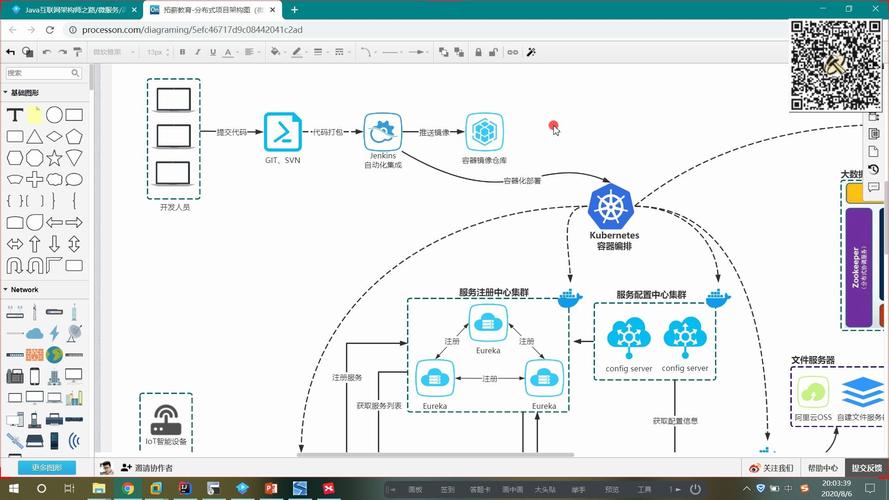Image resolution: width=889 pixels, height=500 pixels.
Task: Click the link chain icon in the toolbar
Action: tap(513, 52)
